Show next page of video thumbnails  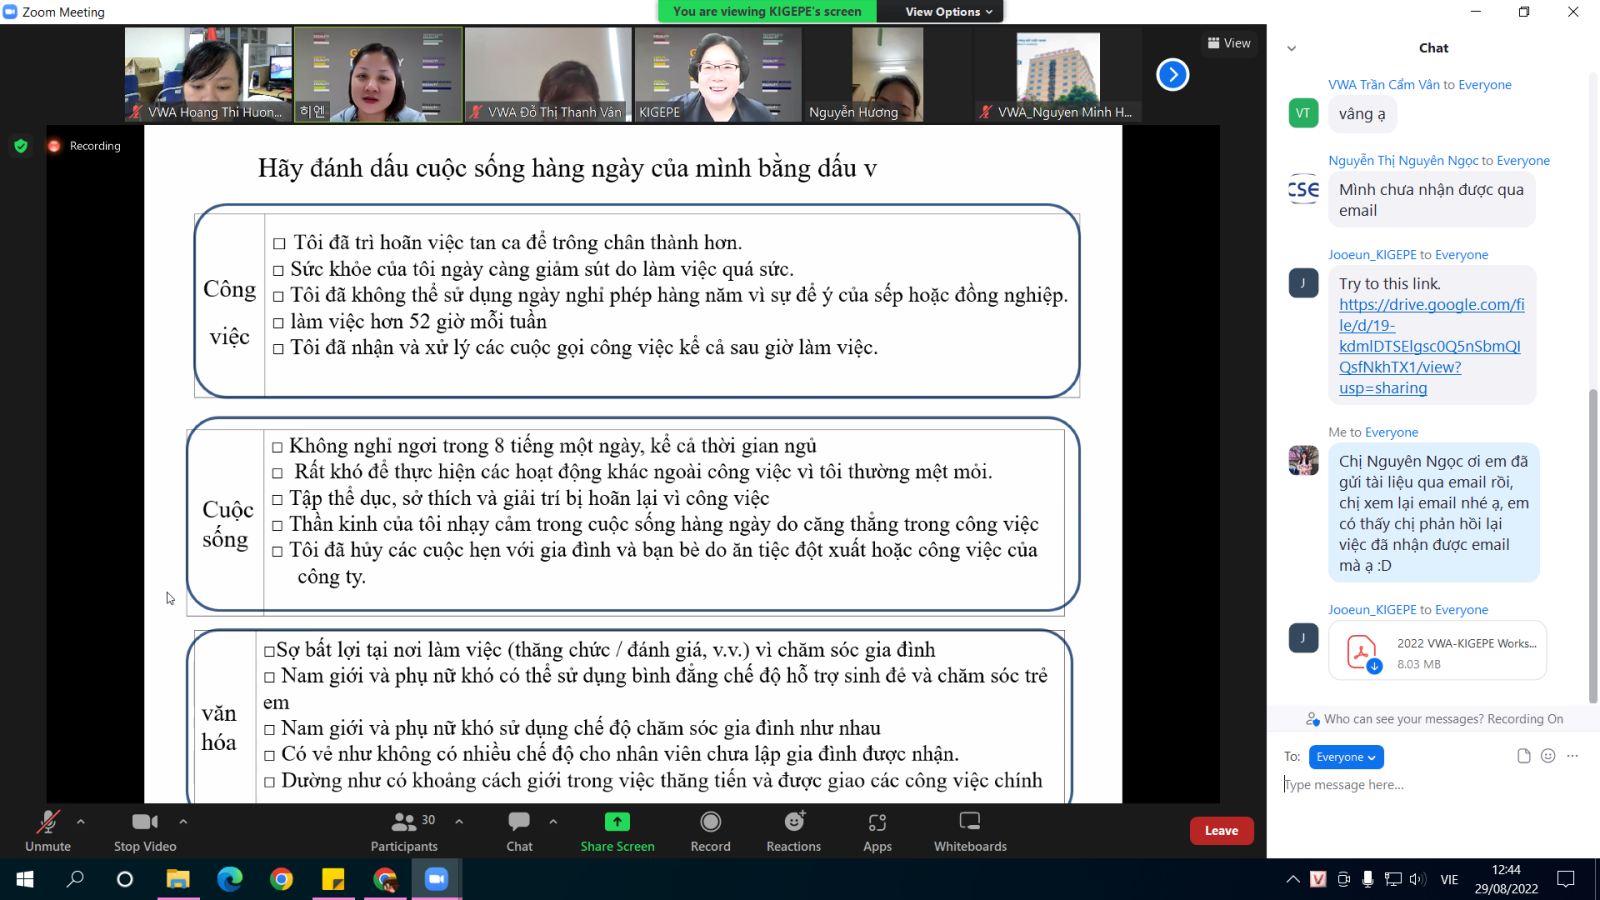(1172, 74)
